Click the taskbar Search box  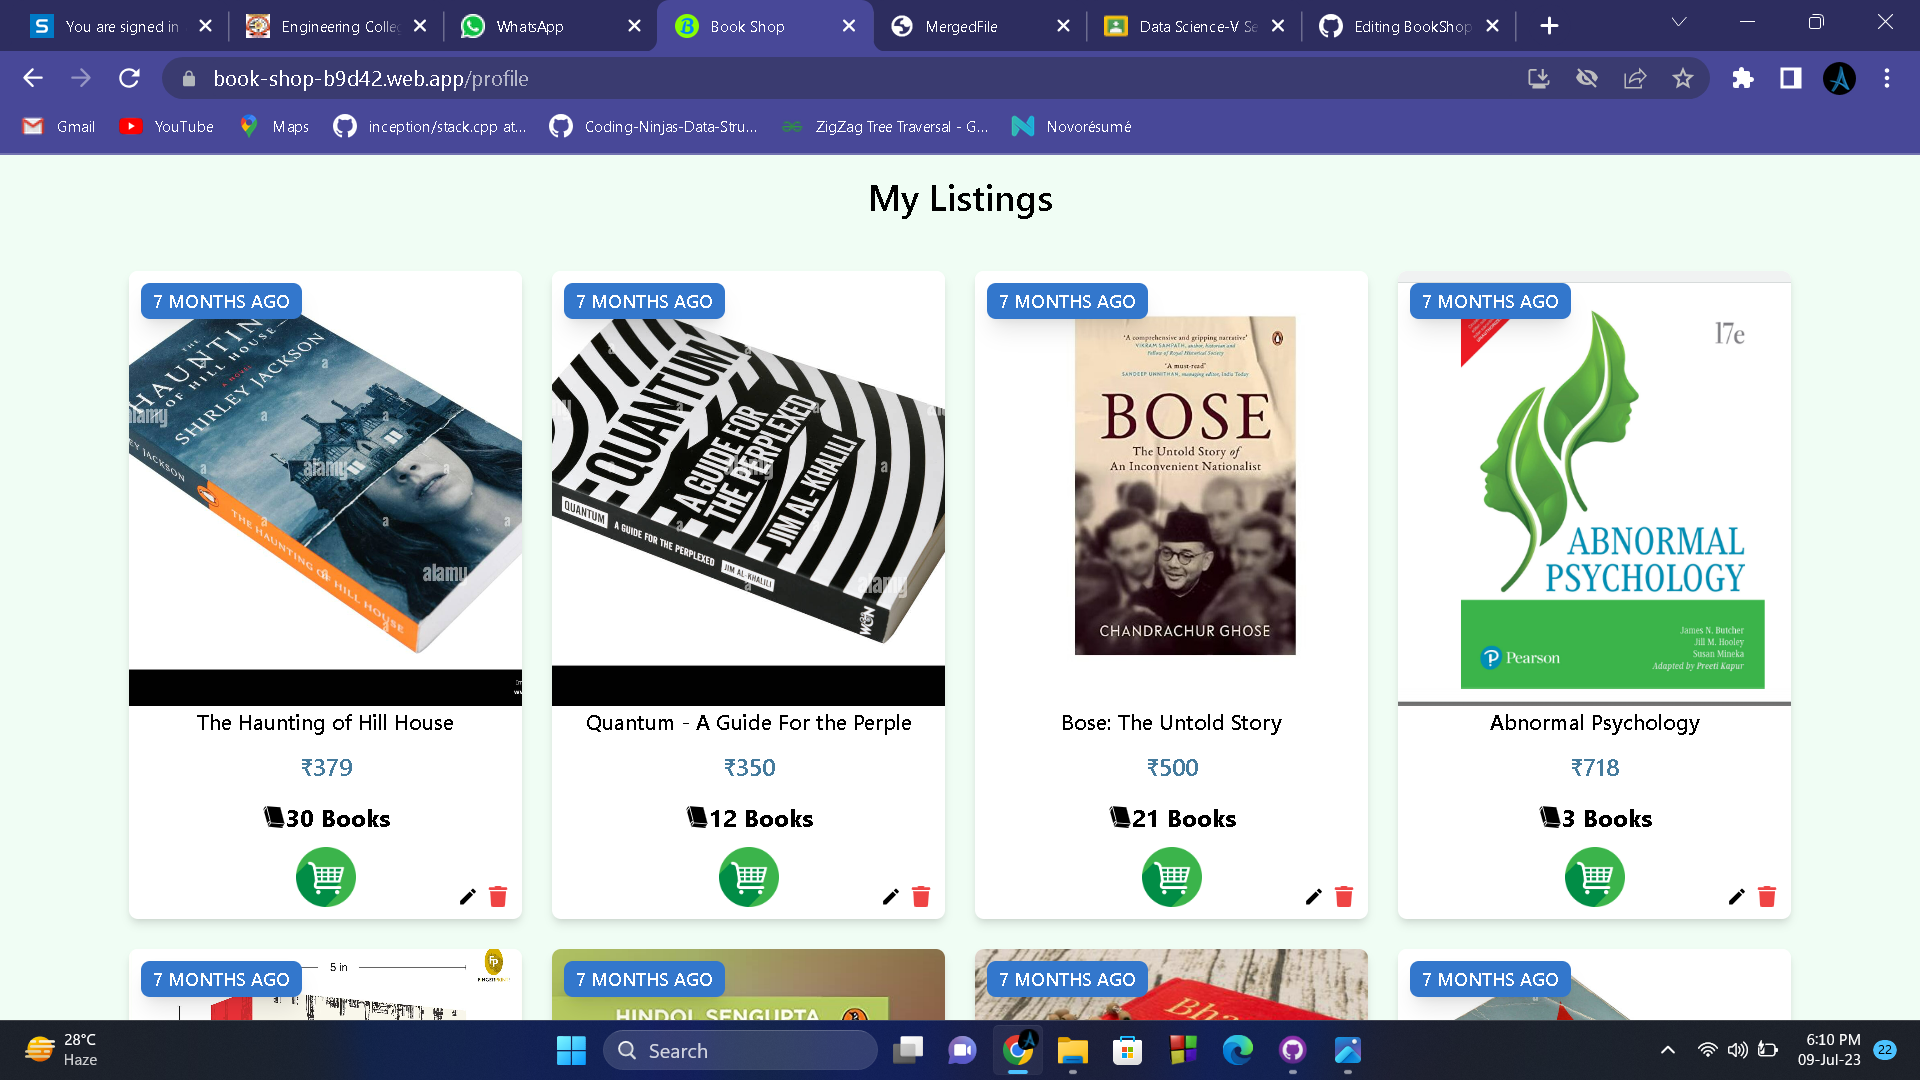point(740,1050)
